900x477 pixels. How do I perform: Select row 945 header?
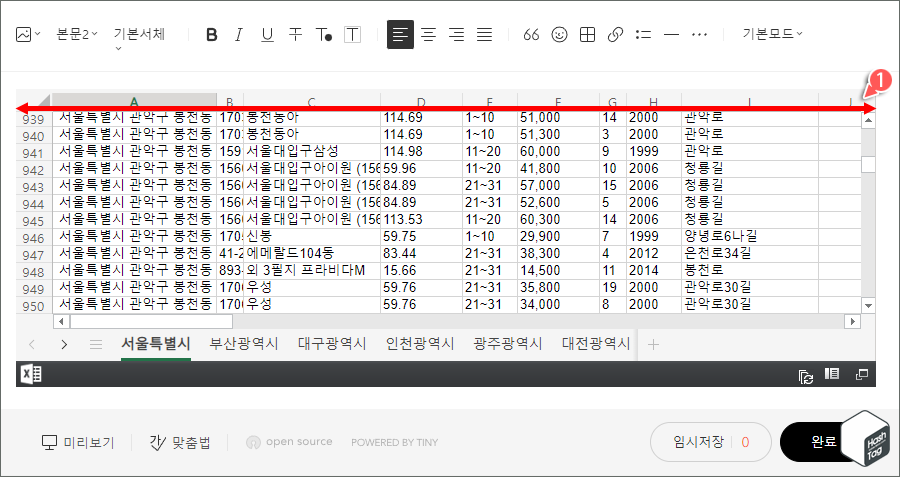click(x=34, y=222)
